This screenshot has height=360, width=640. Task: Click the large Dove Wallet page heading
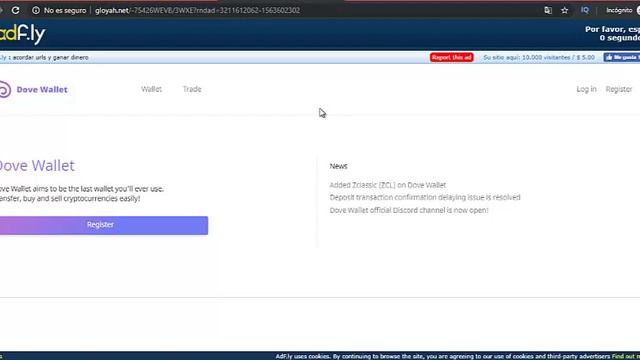pyautogui.click(x=37, y=166)
